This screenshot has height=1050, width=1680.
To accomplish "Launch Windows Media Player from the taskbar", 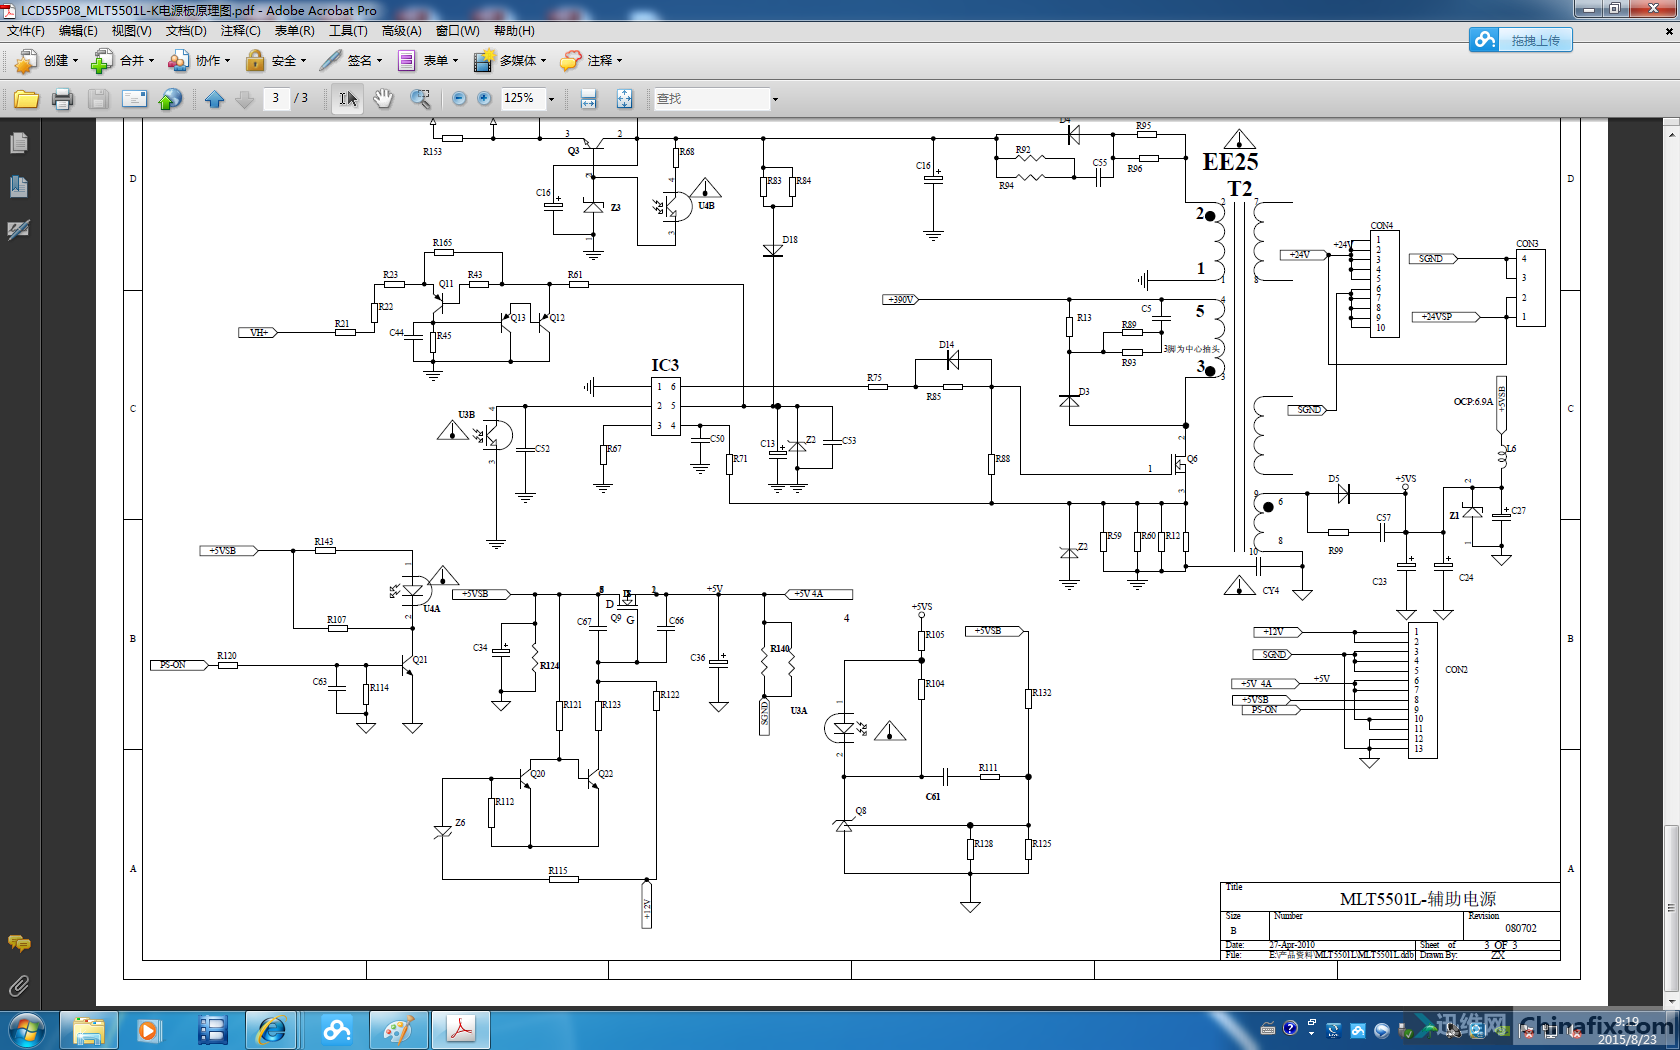I will click(x=149, y=1030).
